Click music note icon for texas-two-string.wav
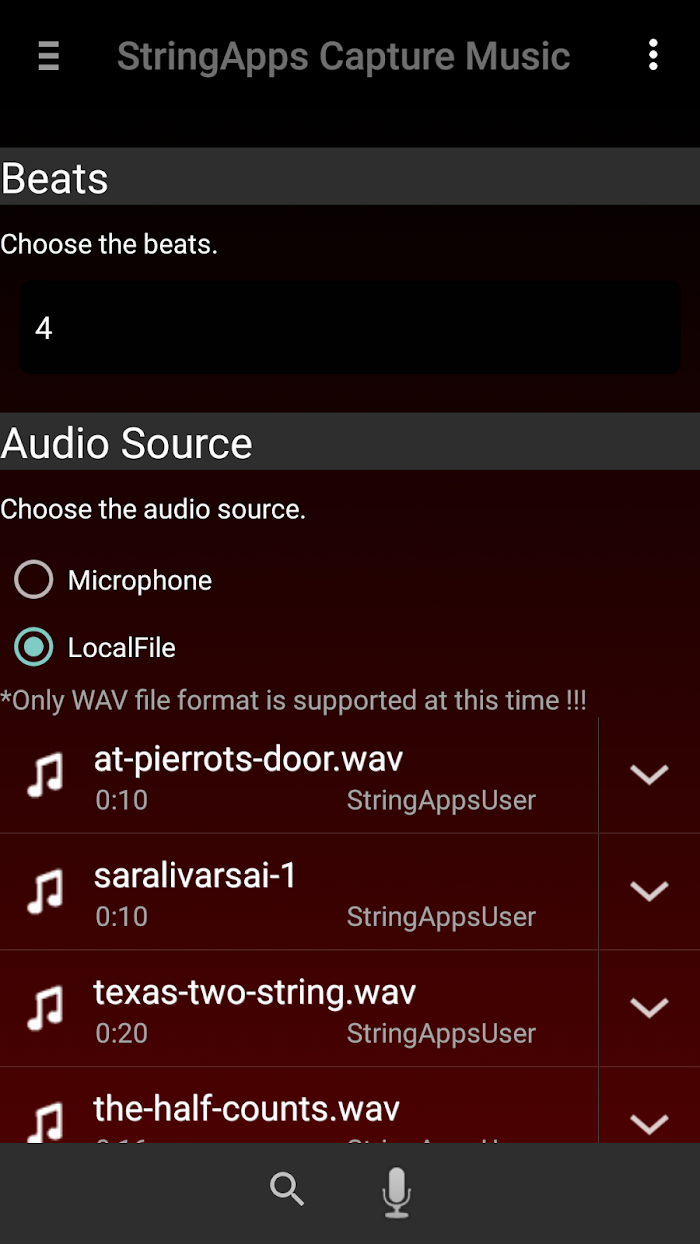Image resolution: width=700 pixels, height=1244 pixels. tap(45, 1008)
